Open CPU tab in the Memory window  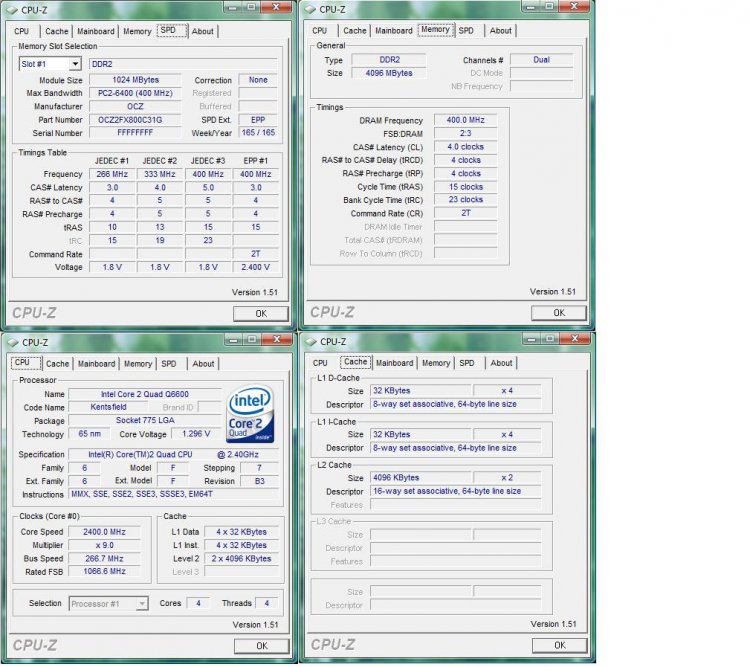tap(320, 31)
